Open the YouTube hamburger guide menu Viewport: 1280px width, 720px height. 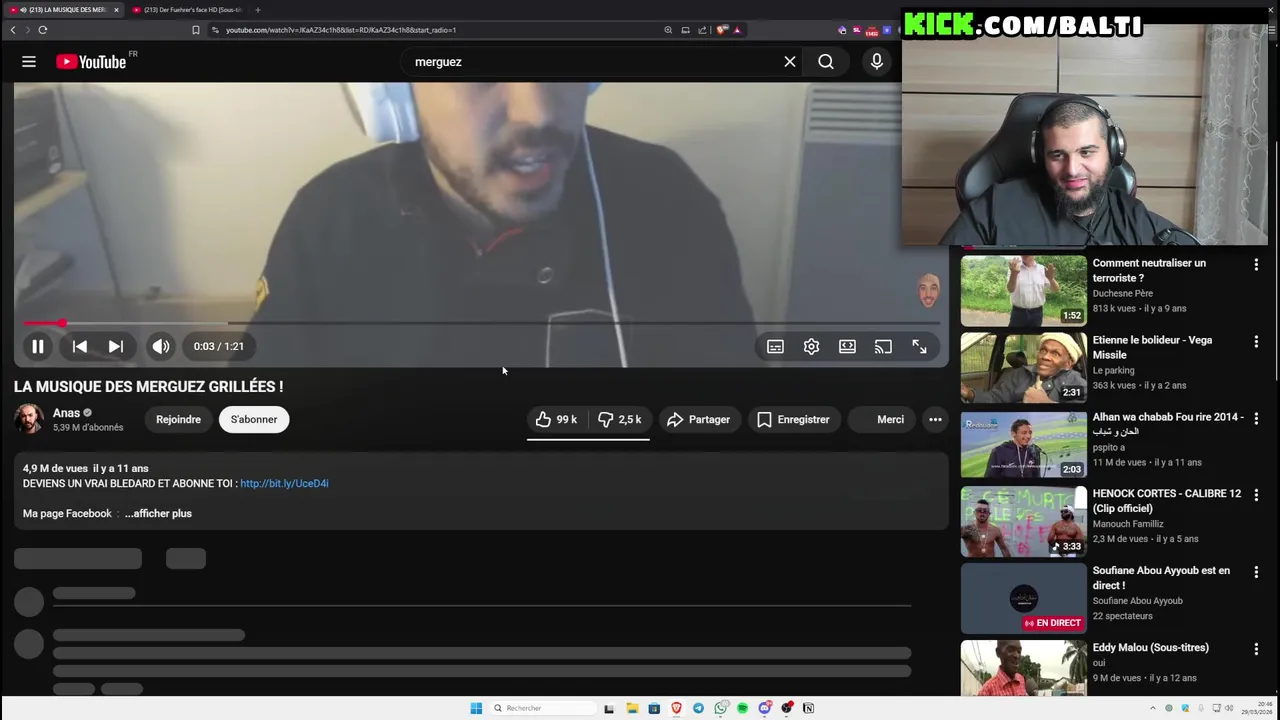(x=29, y=62)
